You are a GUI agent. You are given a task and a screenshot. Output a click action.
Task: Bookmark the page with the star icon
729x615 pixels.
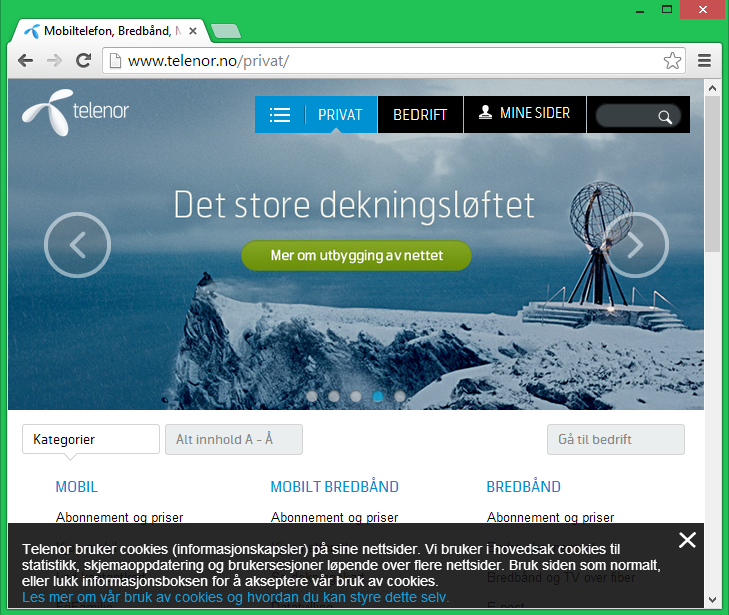pos(672,60)
